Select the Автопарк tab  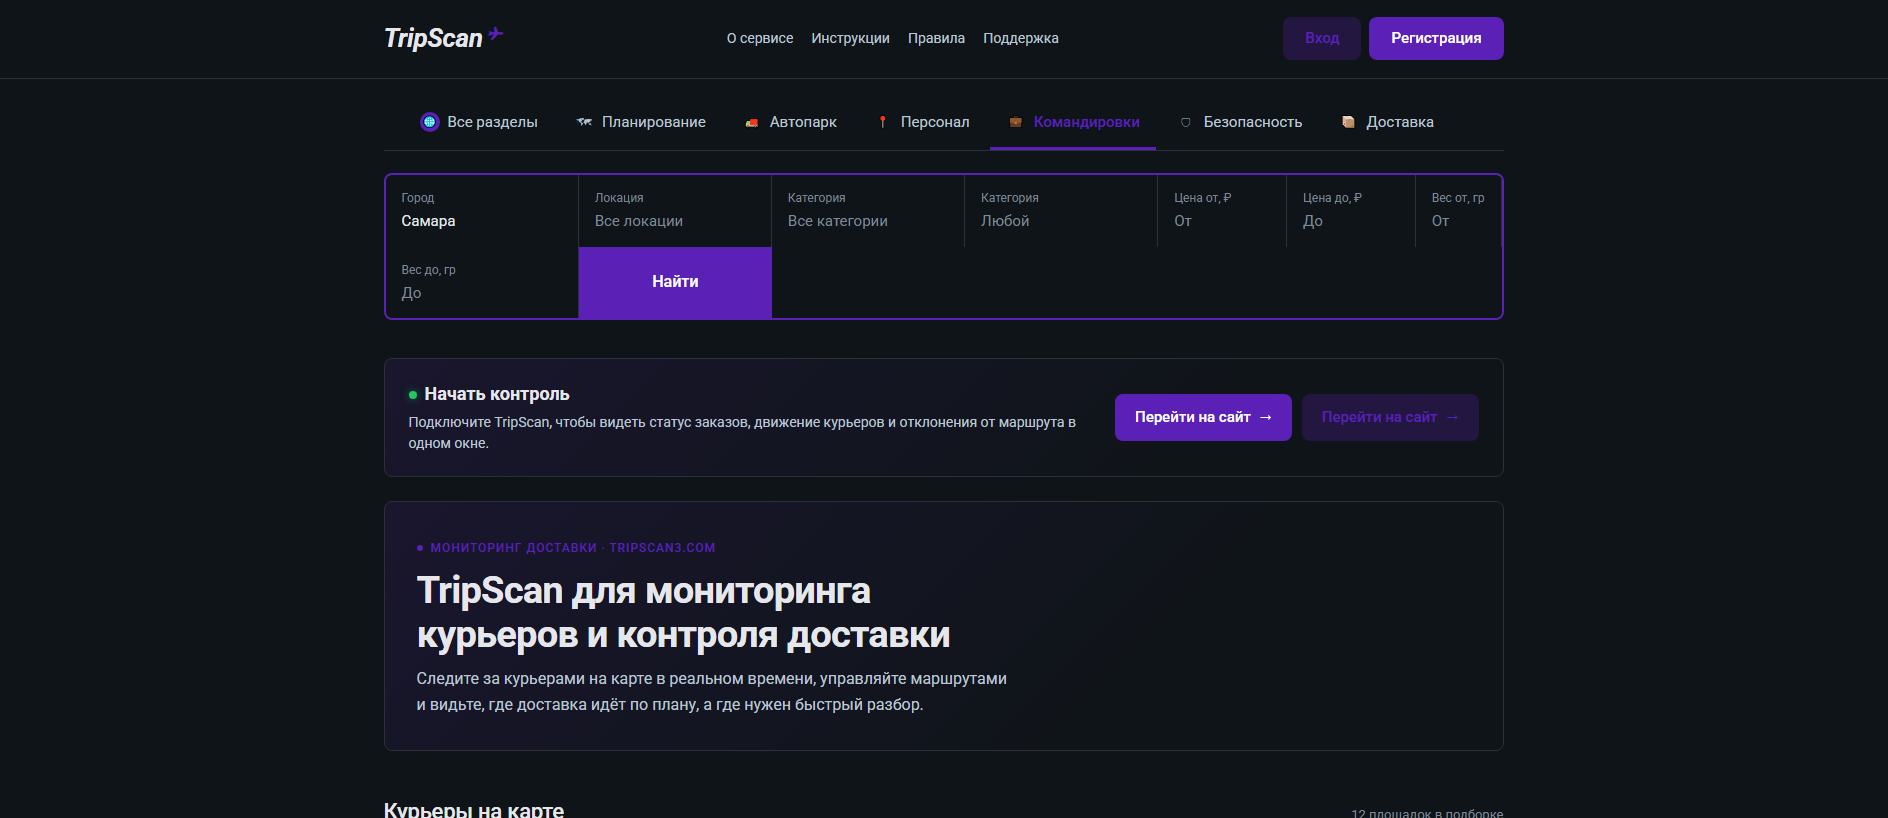coord(791,122)
